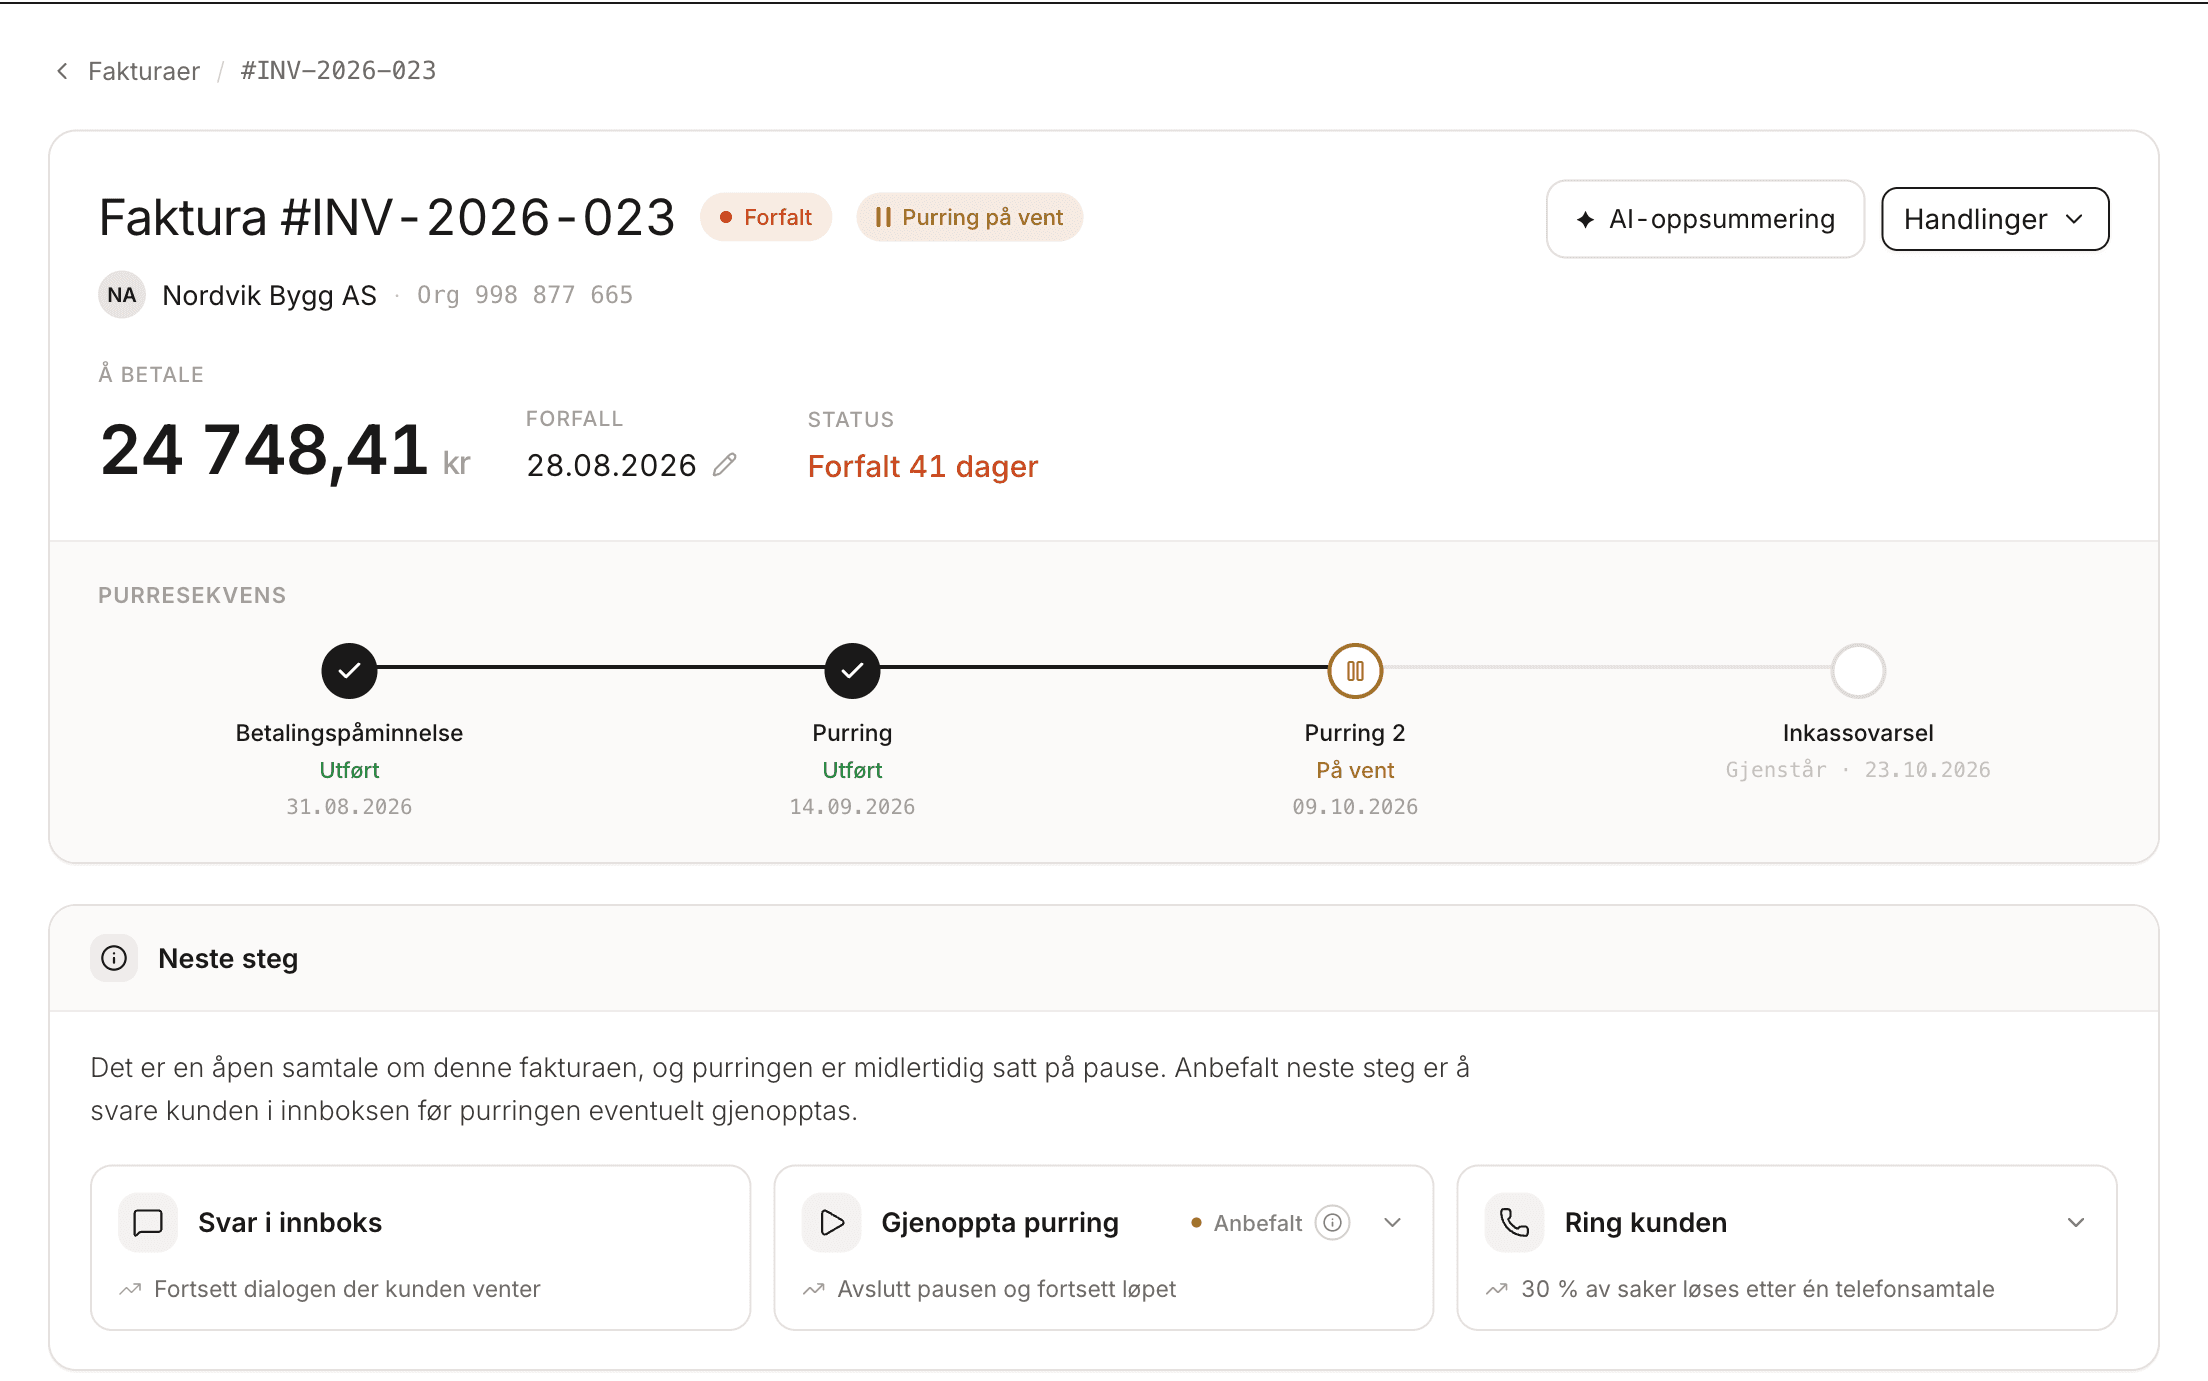The height and width of the screenshot is (1381, 2208).
Task: Click the Forfalt status badge
Action: [x=766, y=217]
